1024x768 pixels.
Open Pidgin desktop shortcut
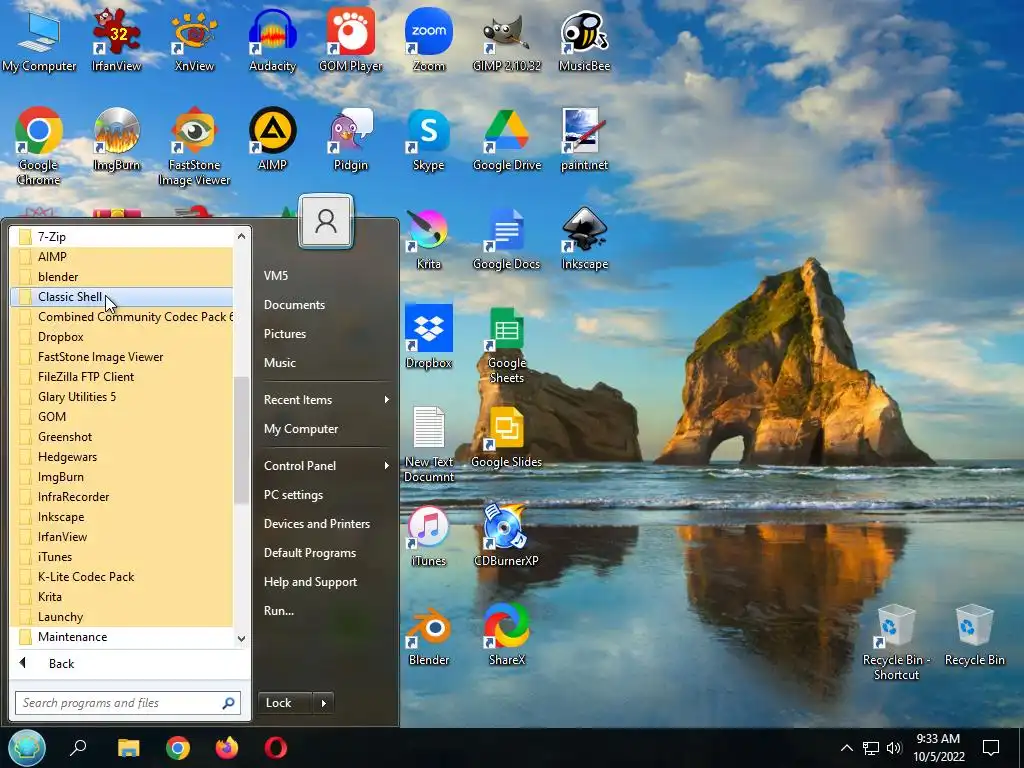351,138
